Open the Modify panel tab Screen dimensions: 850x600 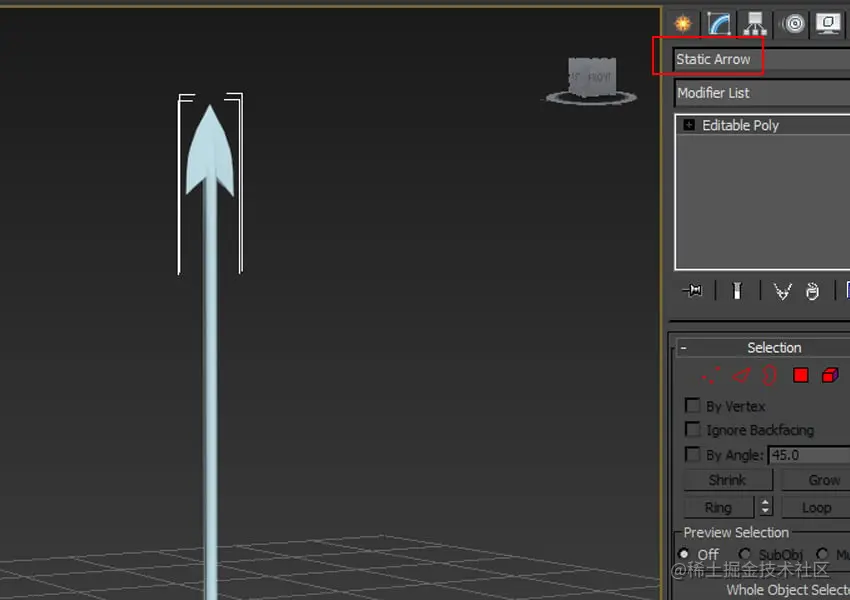(x=719, y=23)
